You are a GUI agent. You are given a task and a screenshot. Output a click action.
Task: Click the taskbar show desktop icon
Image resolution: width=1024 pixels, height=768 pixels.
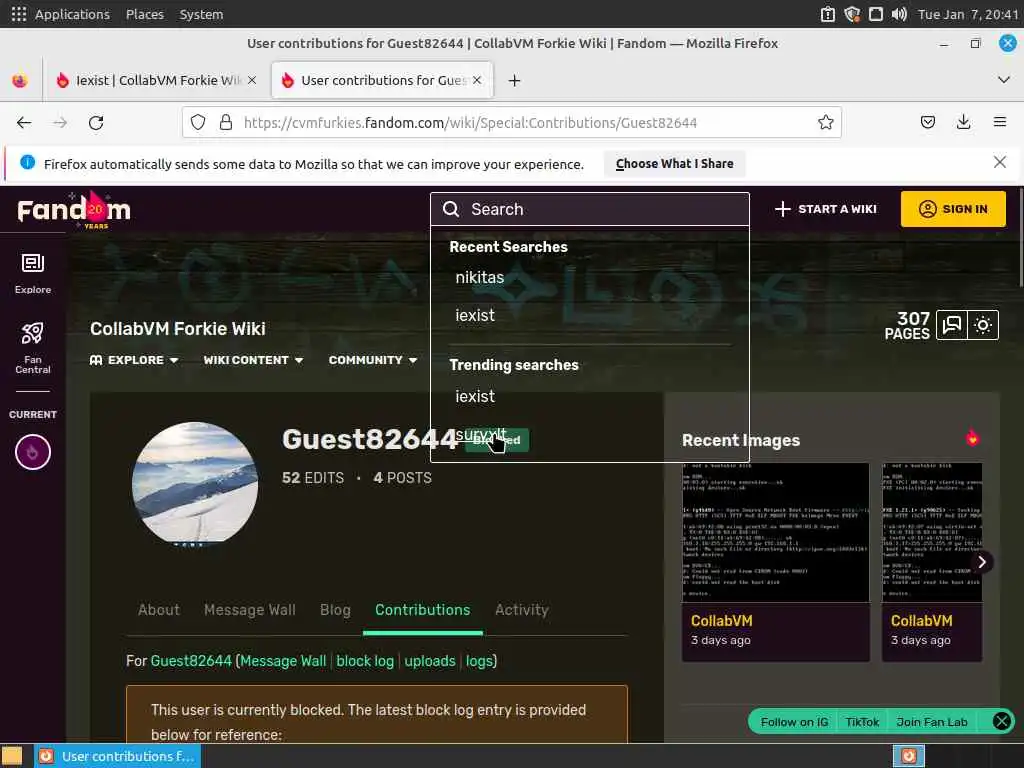(x=12, y=756)
